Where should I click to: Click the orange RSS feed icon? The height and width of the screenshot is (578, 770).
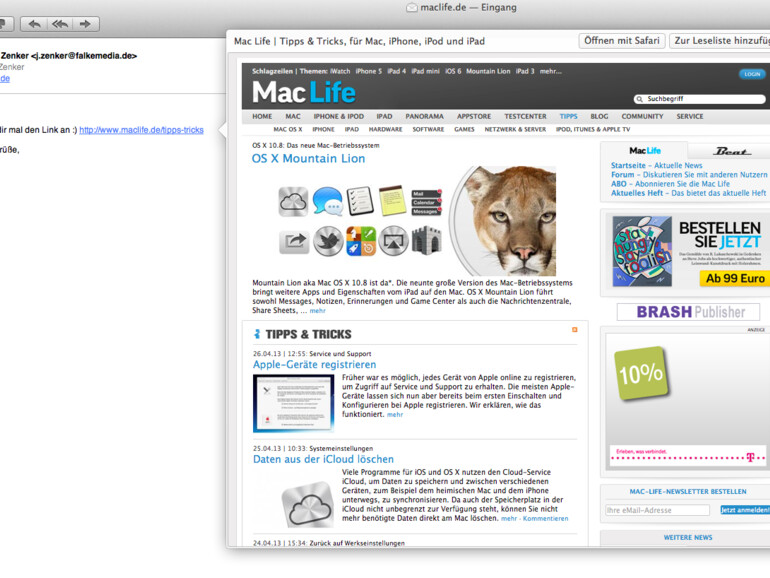[x=575, y=330]
